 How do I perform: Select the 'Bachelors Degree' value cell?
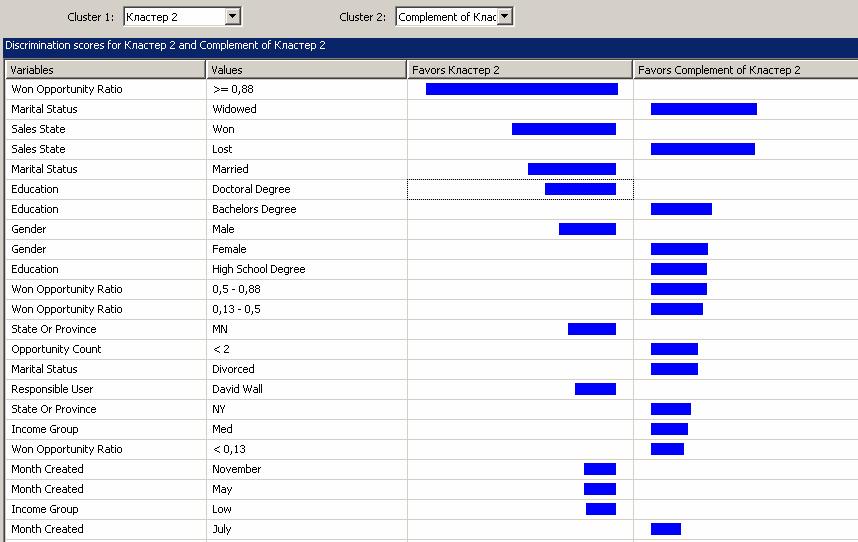(307, 209)
